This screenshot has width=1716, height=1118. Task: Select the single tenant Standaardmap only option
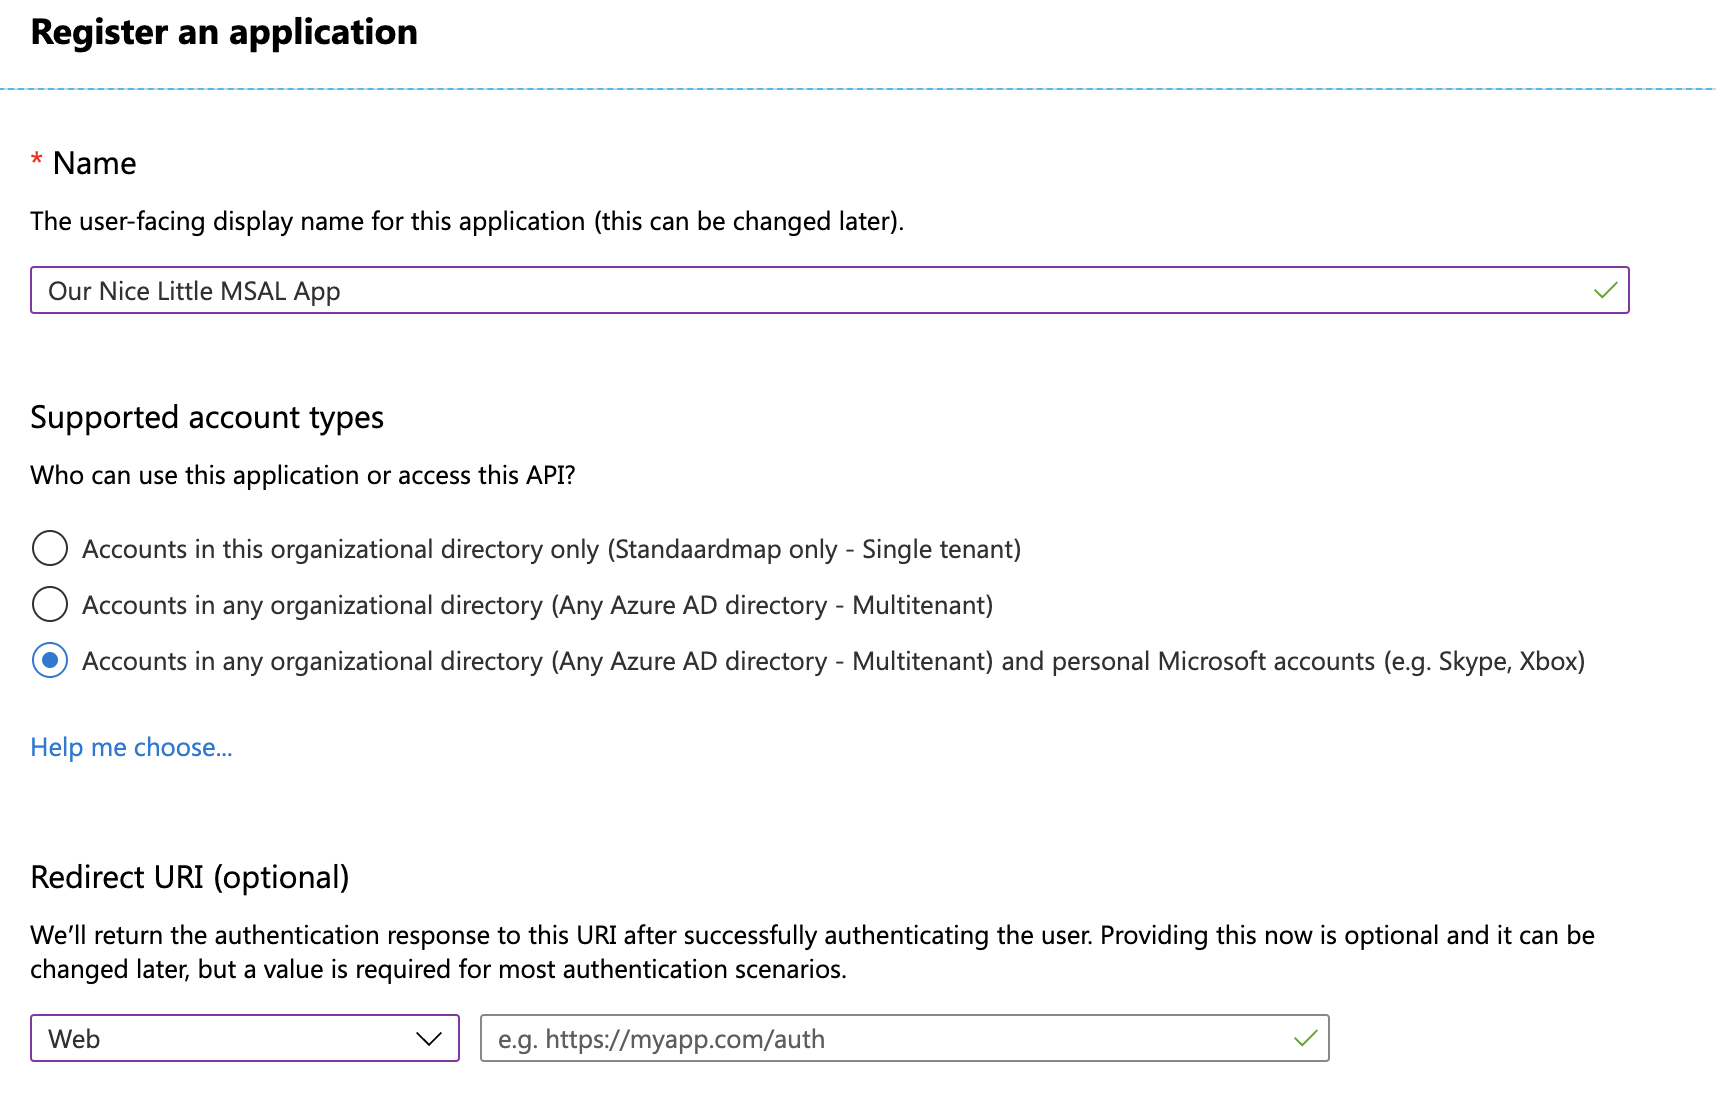click(49, 548)
